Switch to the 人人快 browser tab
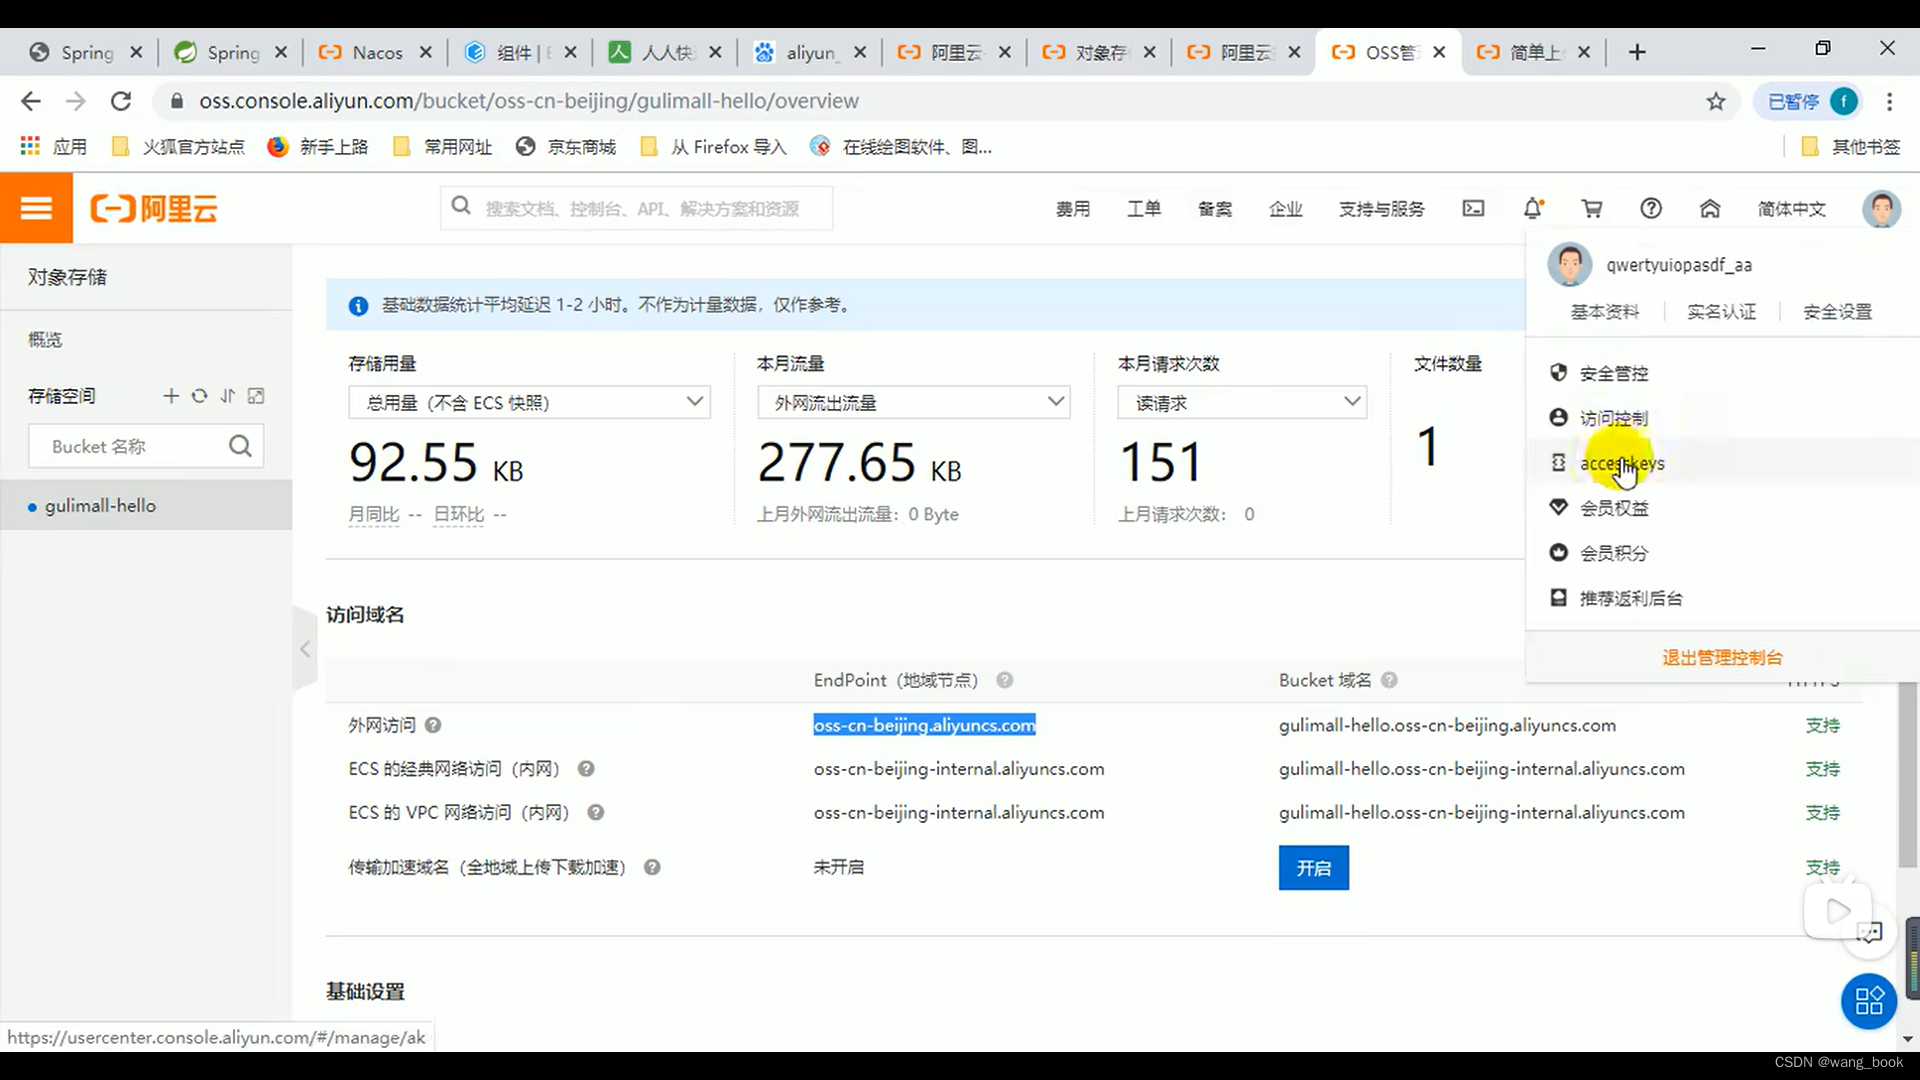Screen dimensions: 1920x1080 pyautogui.click(x=666, y=52)
